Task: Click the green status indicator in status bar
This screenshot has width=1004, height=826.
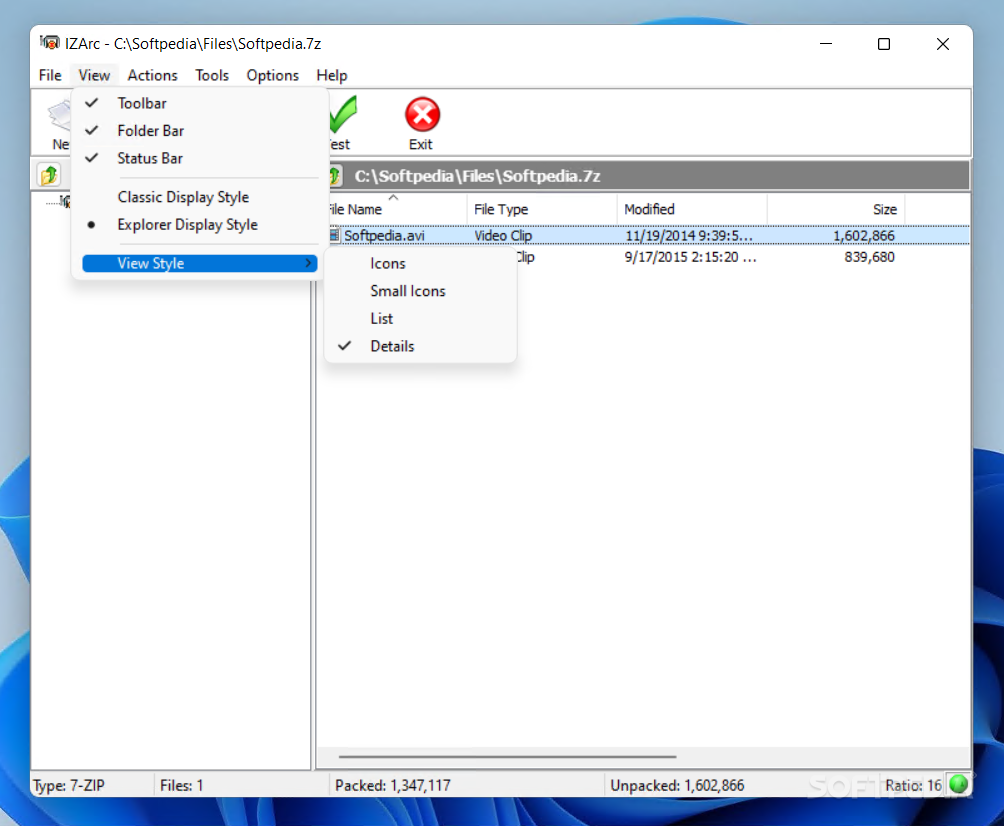Action: pos(959,784)
